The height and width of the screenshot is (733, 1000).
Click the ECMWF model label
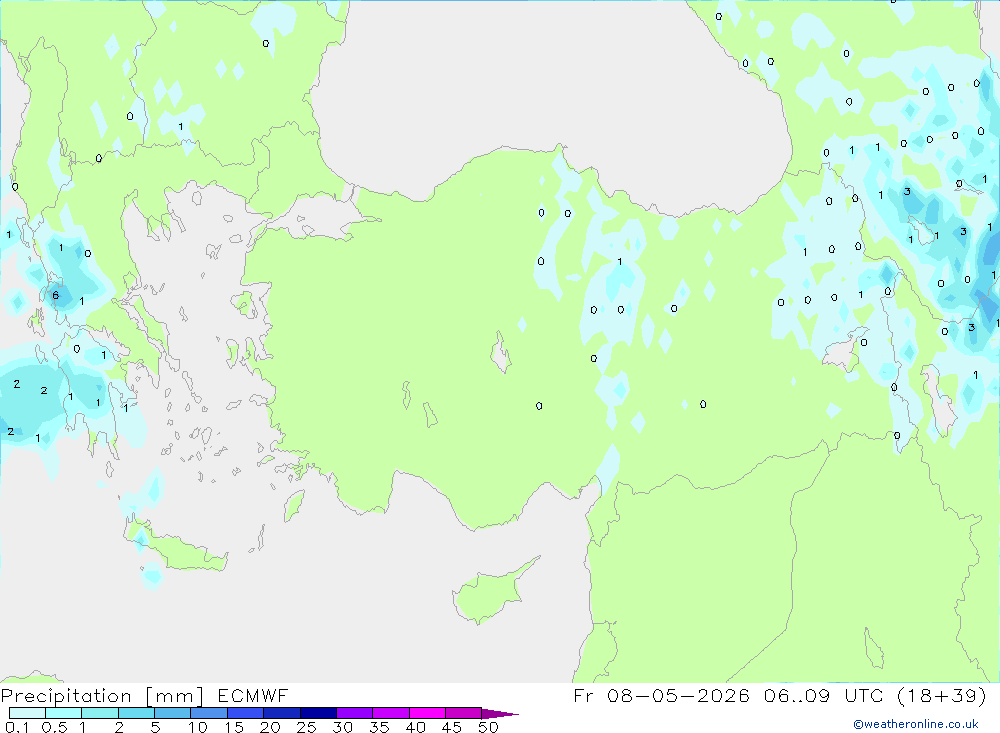[x=253, y=696]
